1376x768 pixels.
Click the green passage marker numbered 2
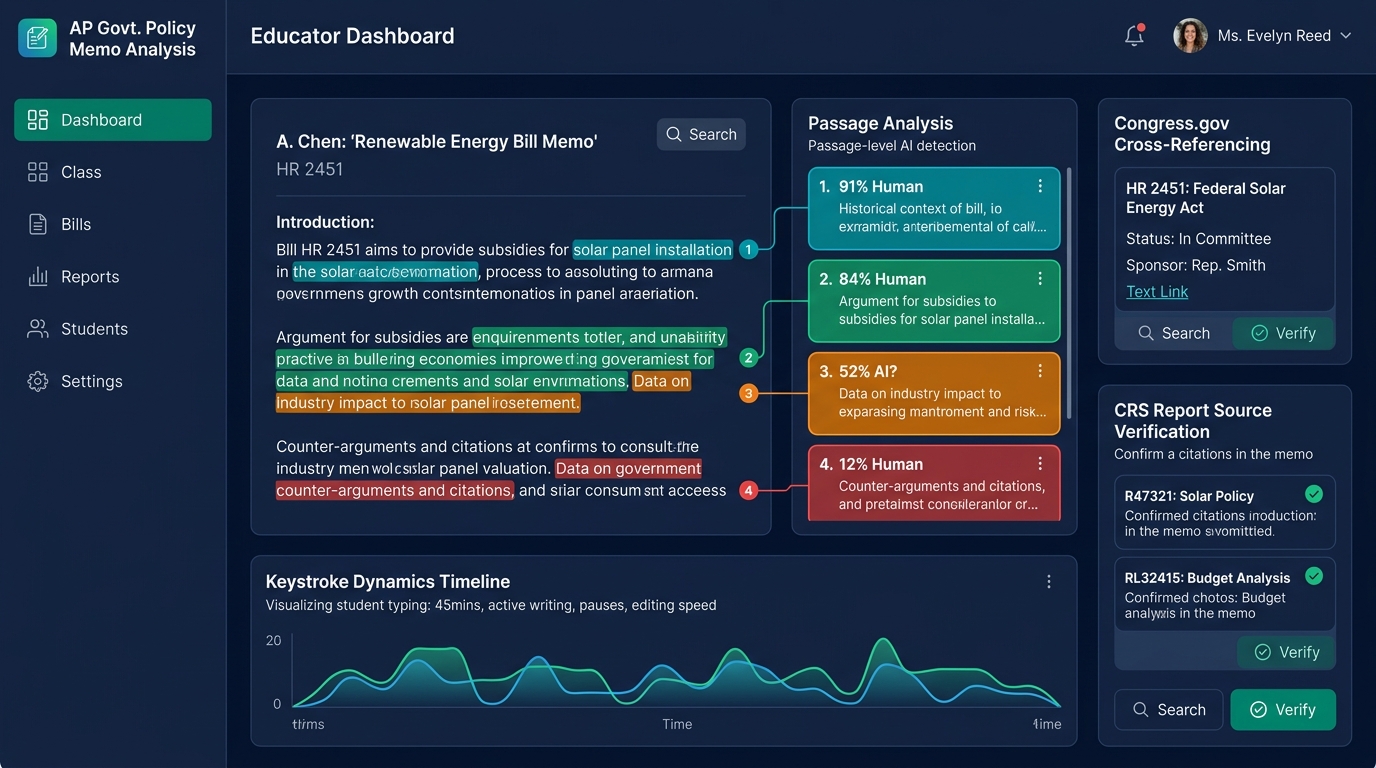[748, 357]
